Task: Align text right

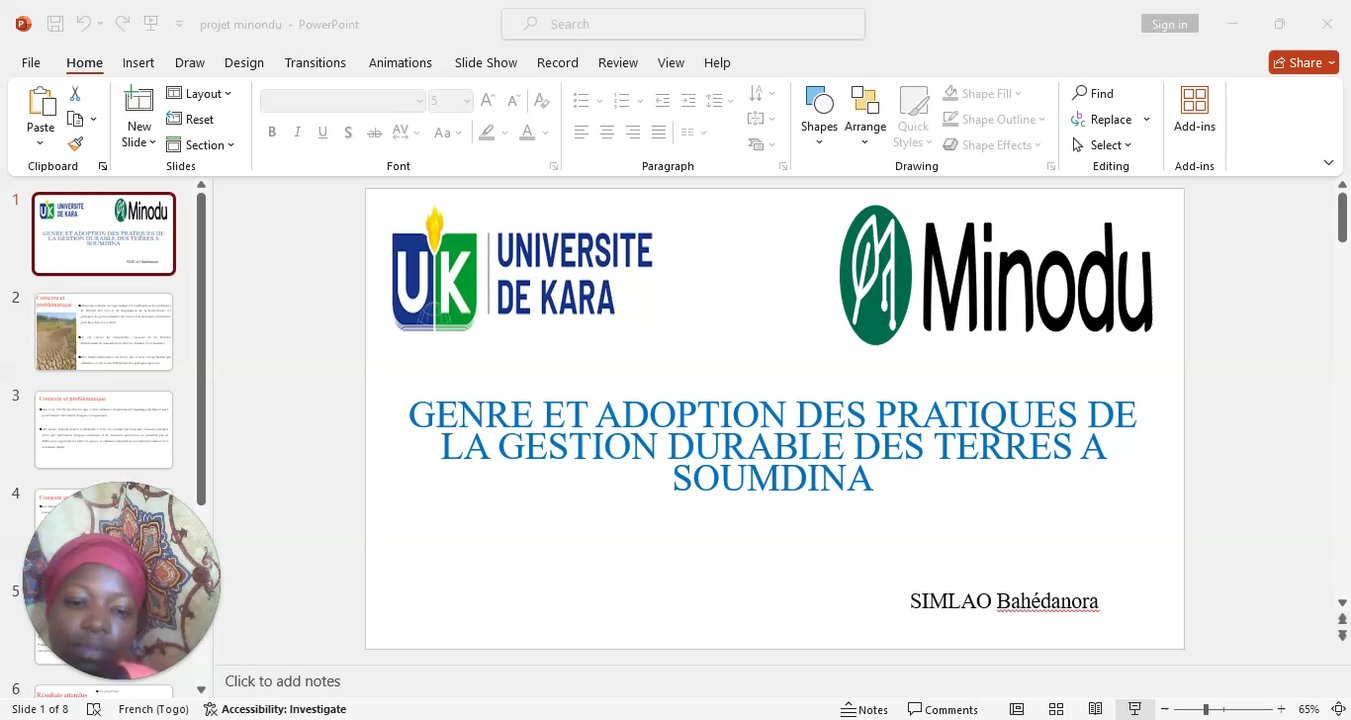Action: (x=633, y=132)
